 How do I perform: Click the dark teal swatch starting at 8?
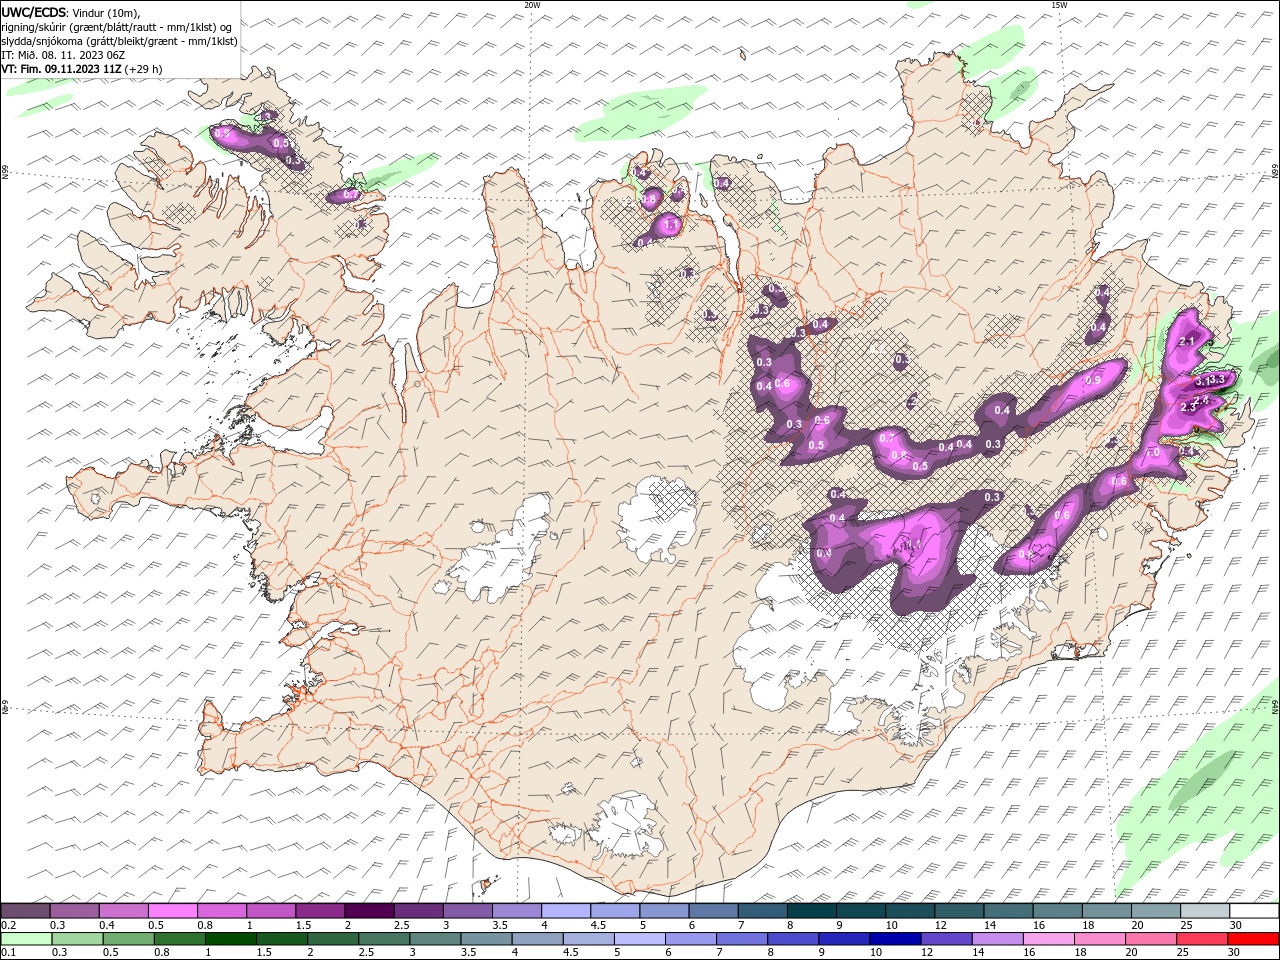(811, 910)
